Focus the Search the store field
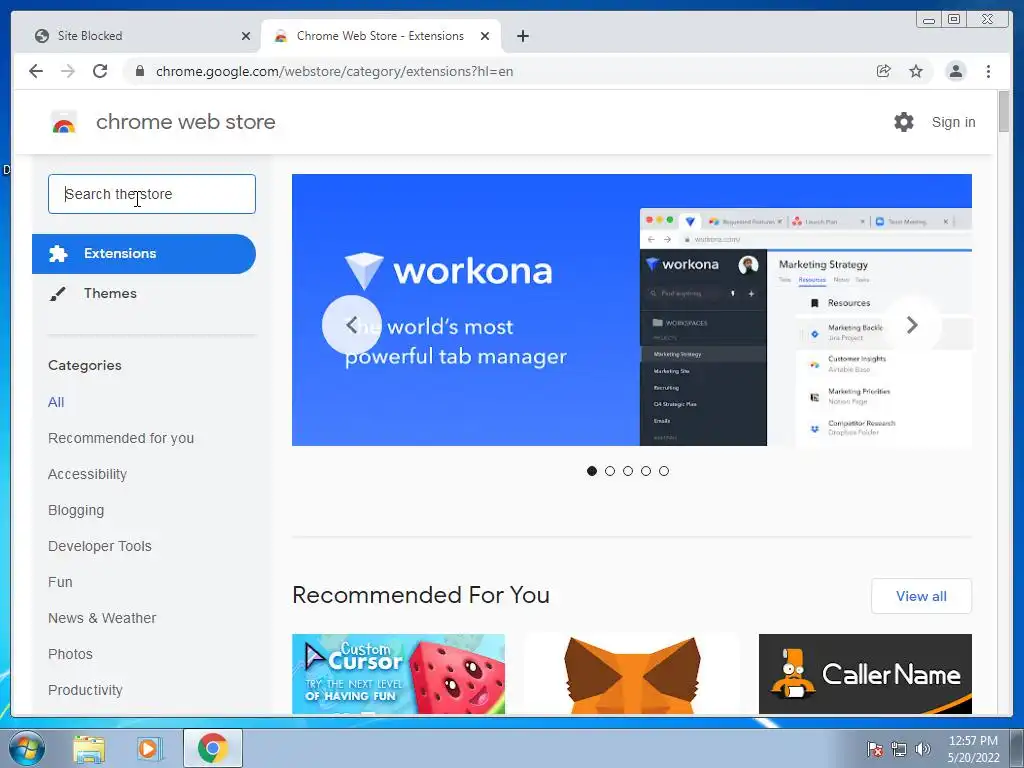Image resolution: width=1024 pixels, height=768 pixels. click(152, 194)
